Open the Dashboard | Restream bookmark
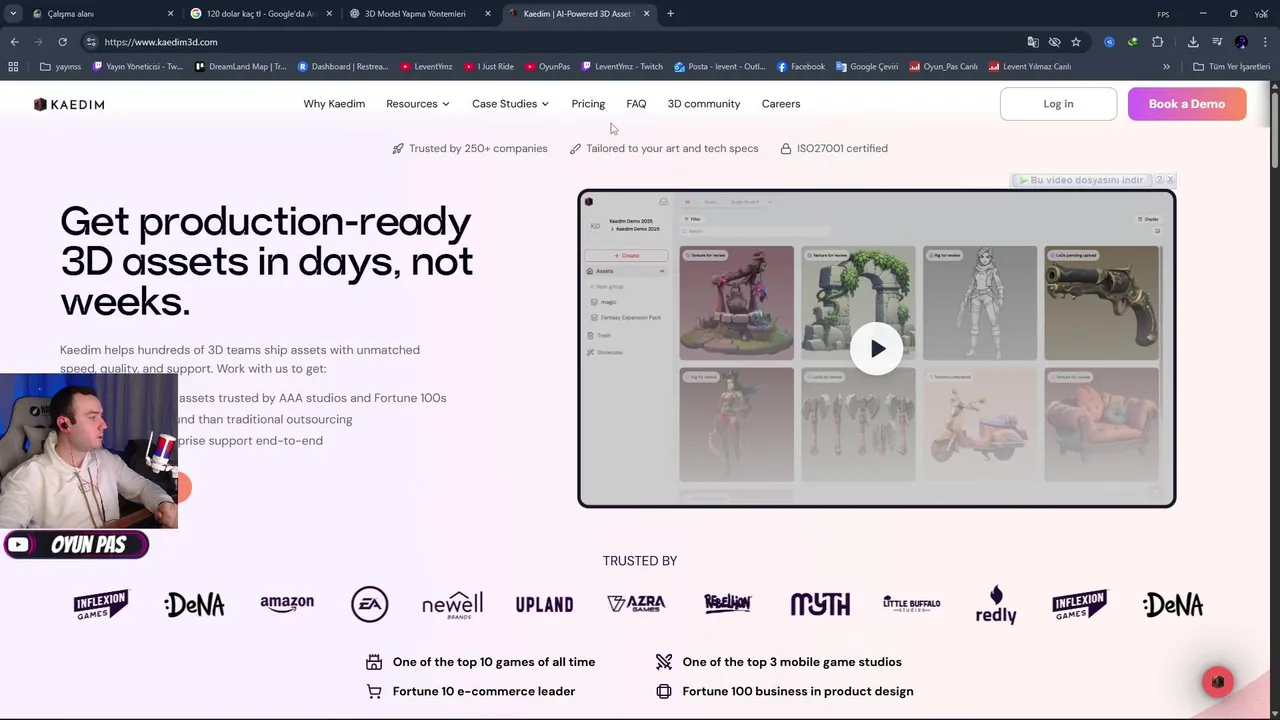This screenshot has height=720, width=1280. [x=343, y=67]
